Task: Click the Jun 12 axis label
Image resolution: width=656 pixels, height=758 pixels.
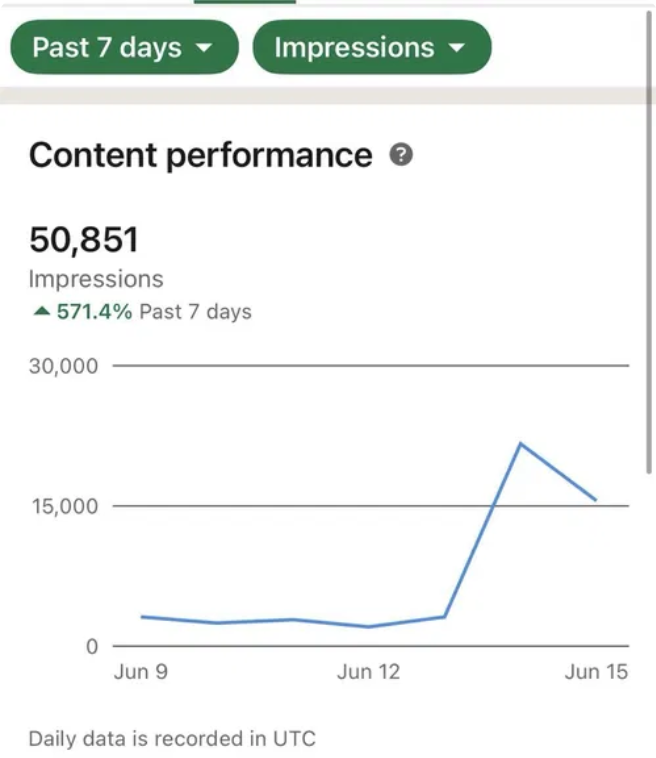Action: 368,672
